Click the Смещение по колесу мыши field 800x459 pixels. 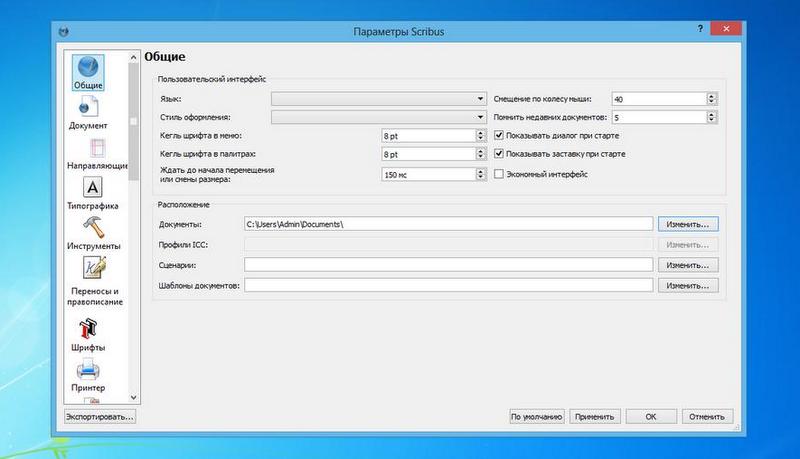[x=660, y=99]
